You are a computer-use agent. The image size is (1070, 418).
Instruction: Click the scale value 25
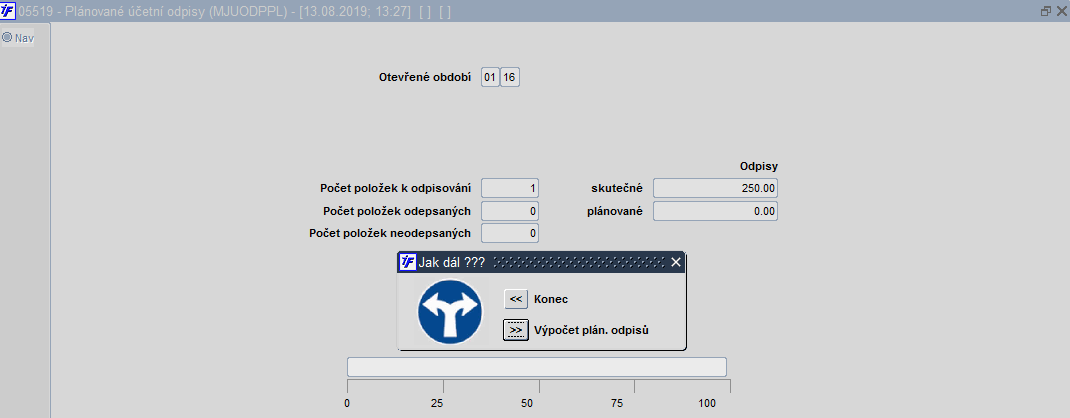pos(437,403)
